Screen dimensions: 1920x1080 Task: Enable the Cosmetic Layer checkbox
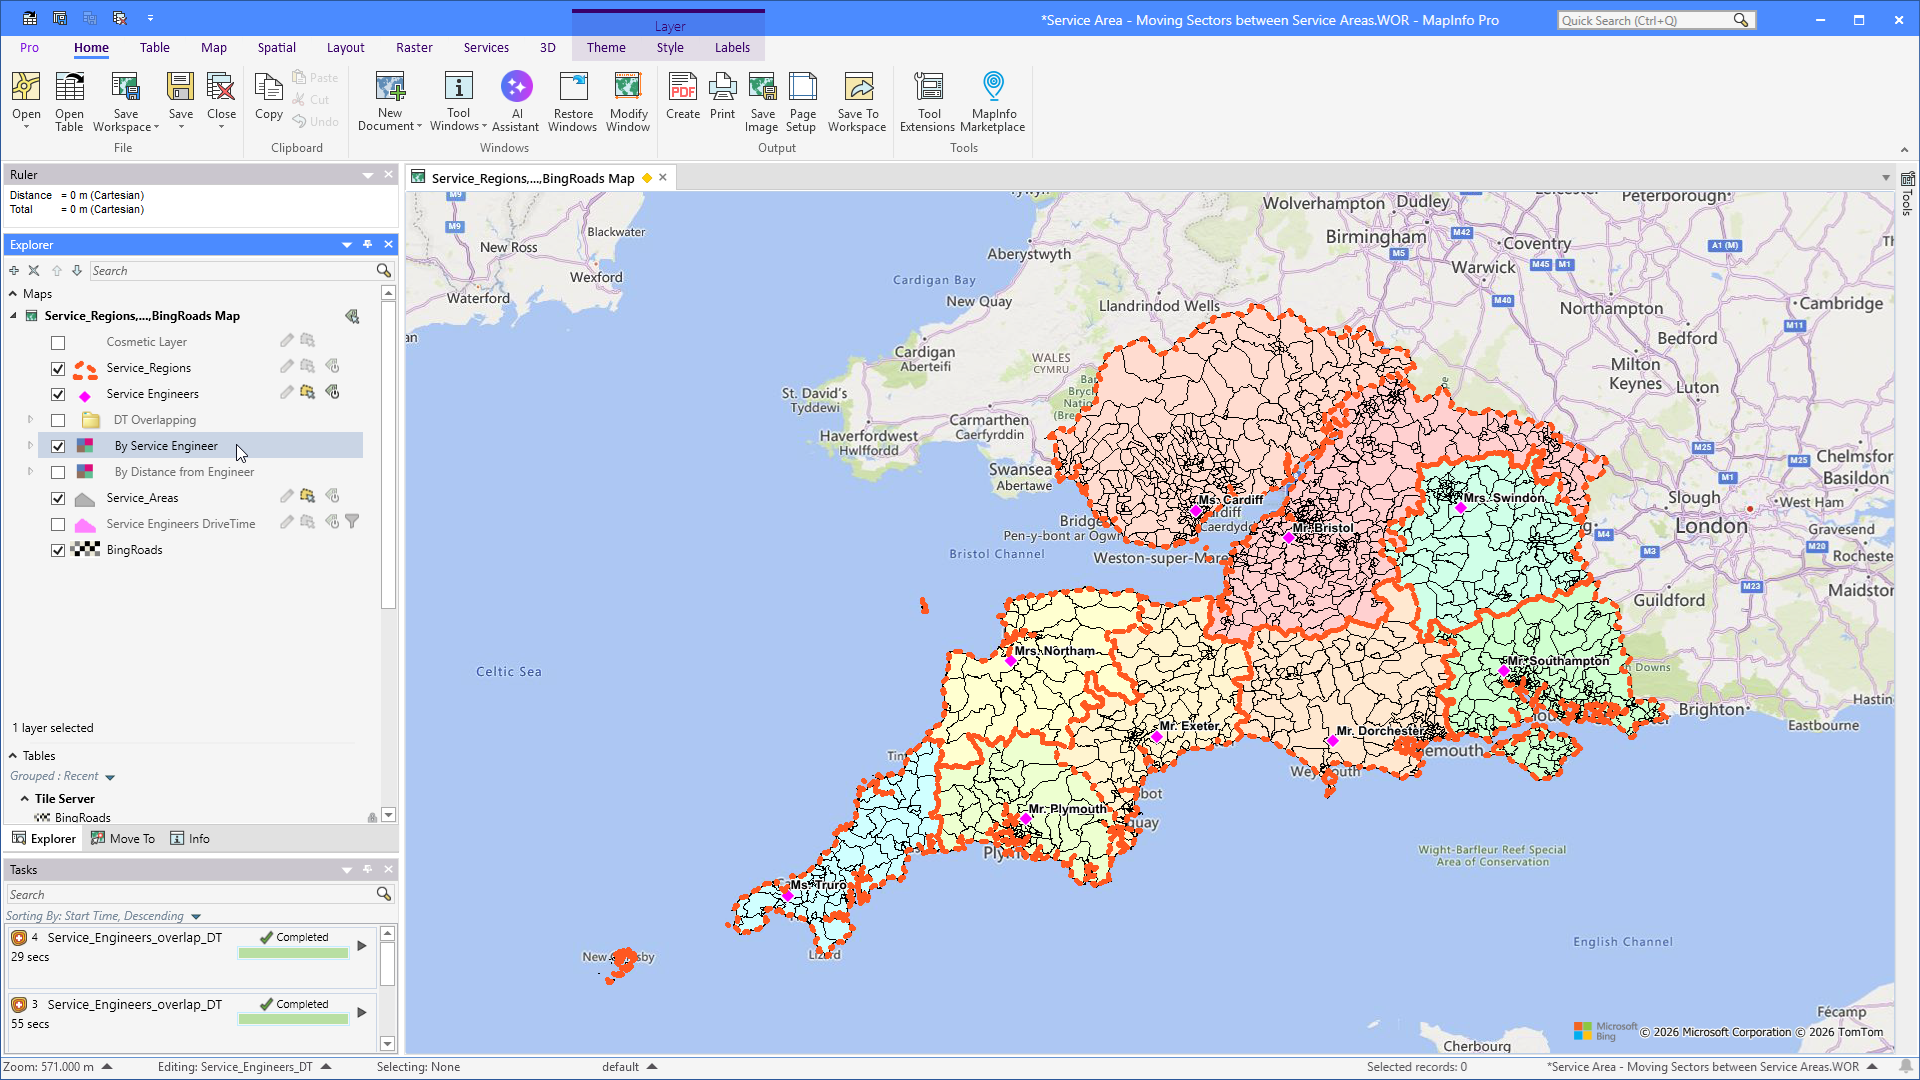click(58, 342)
